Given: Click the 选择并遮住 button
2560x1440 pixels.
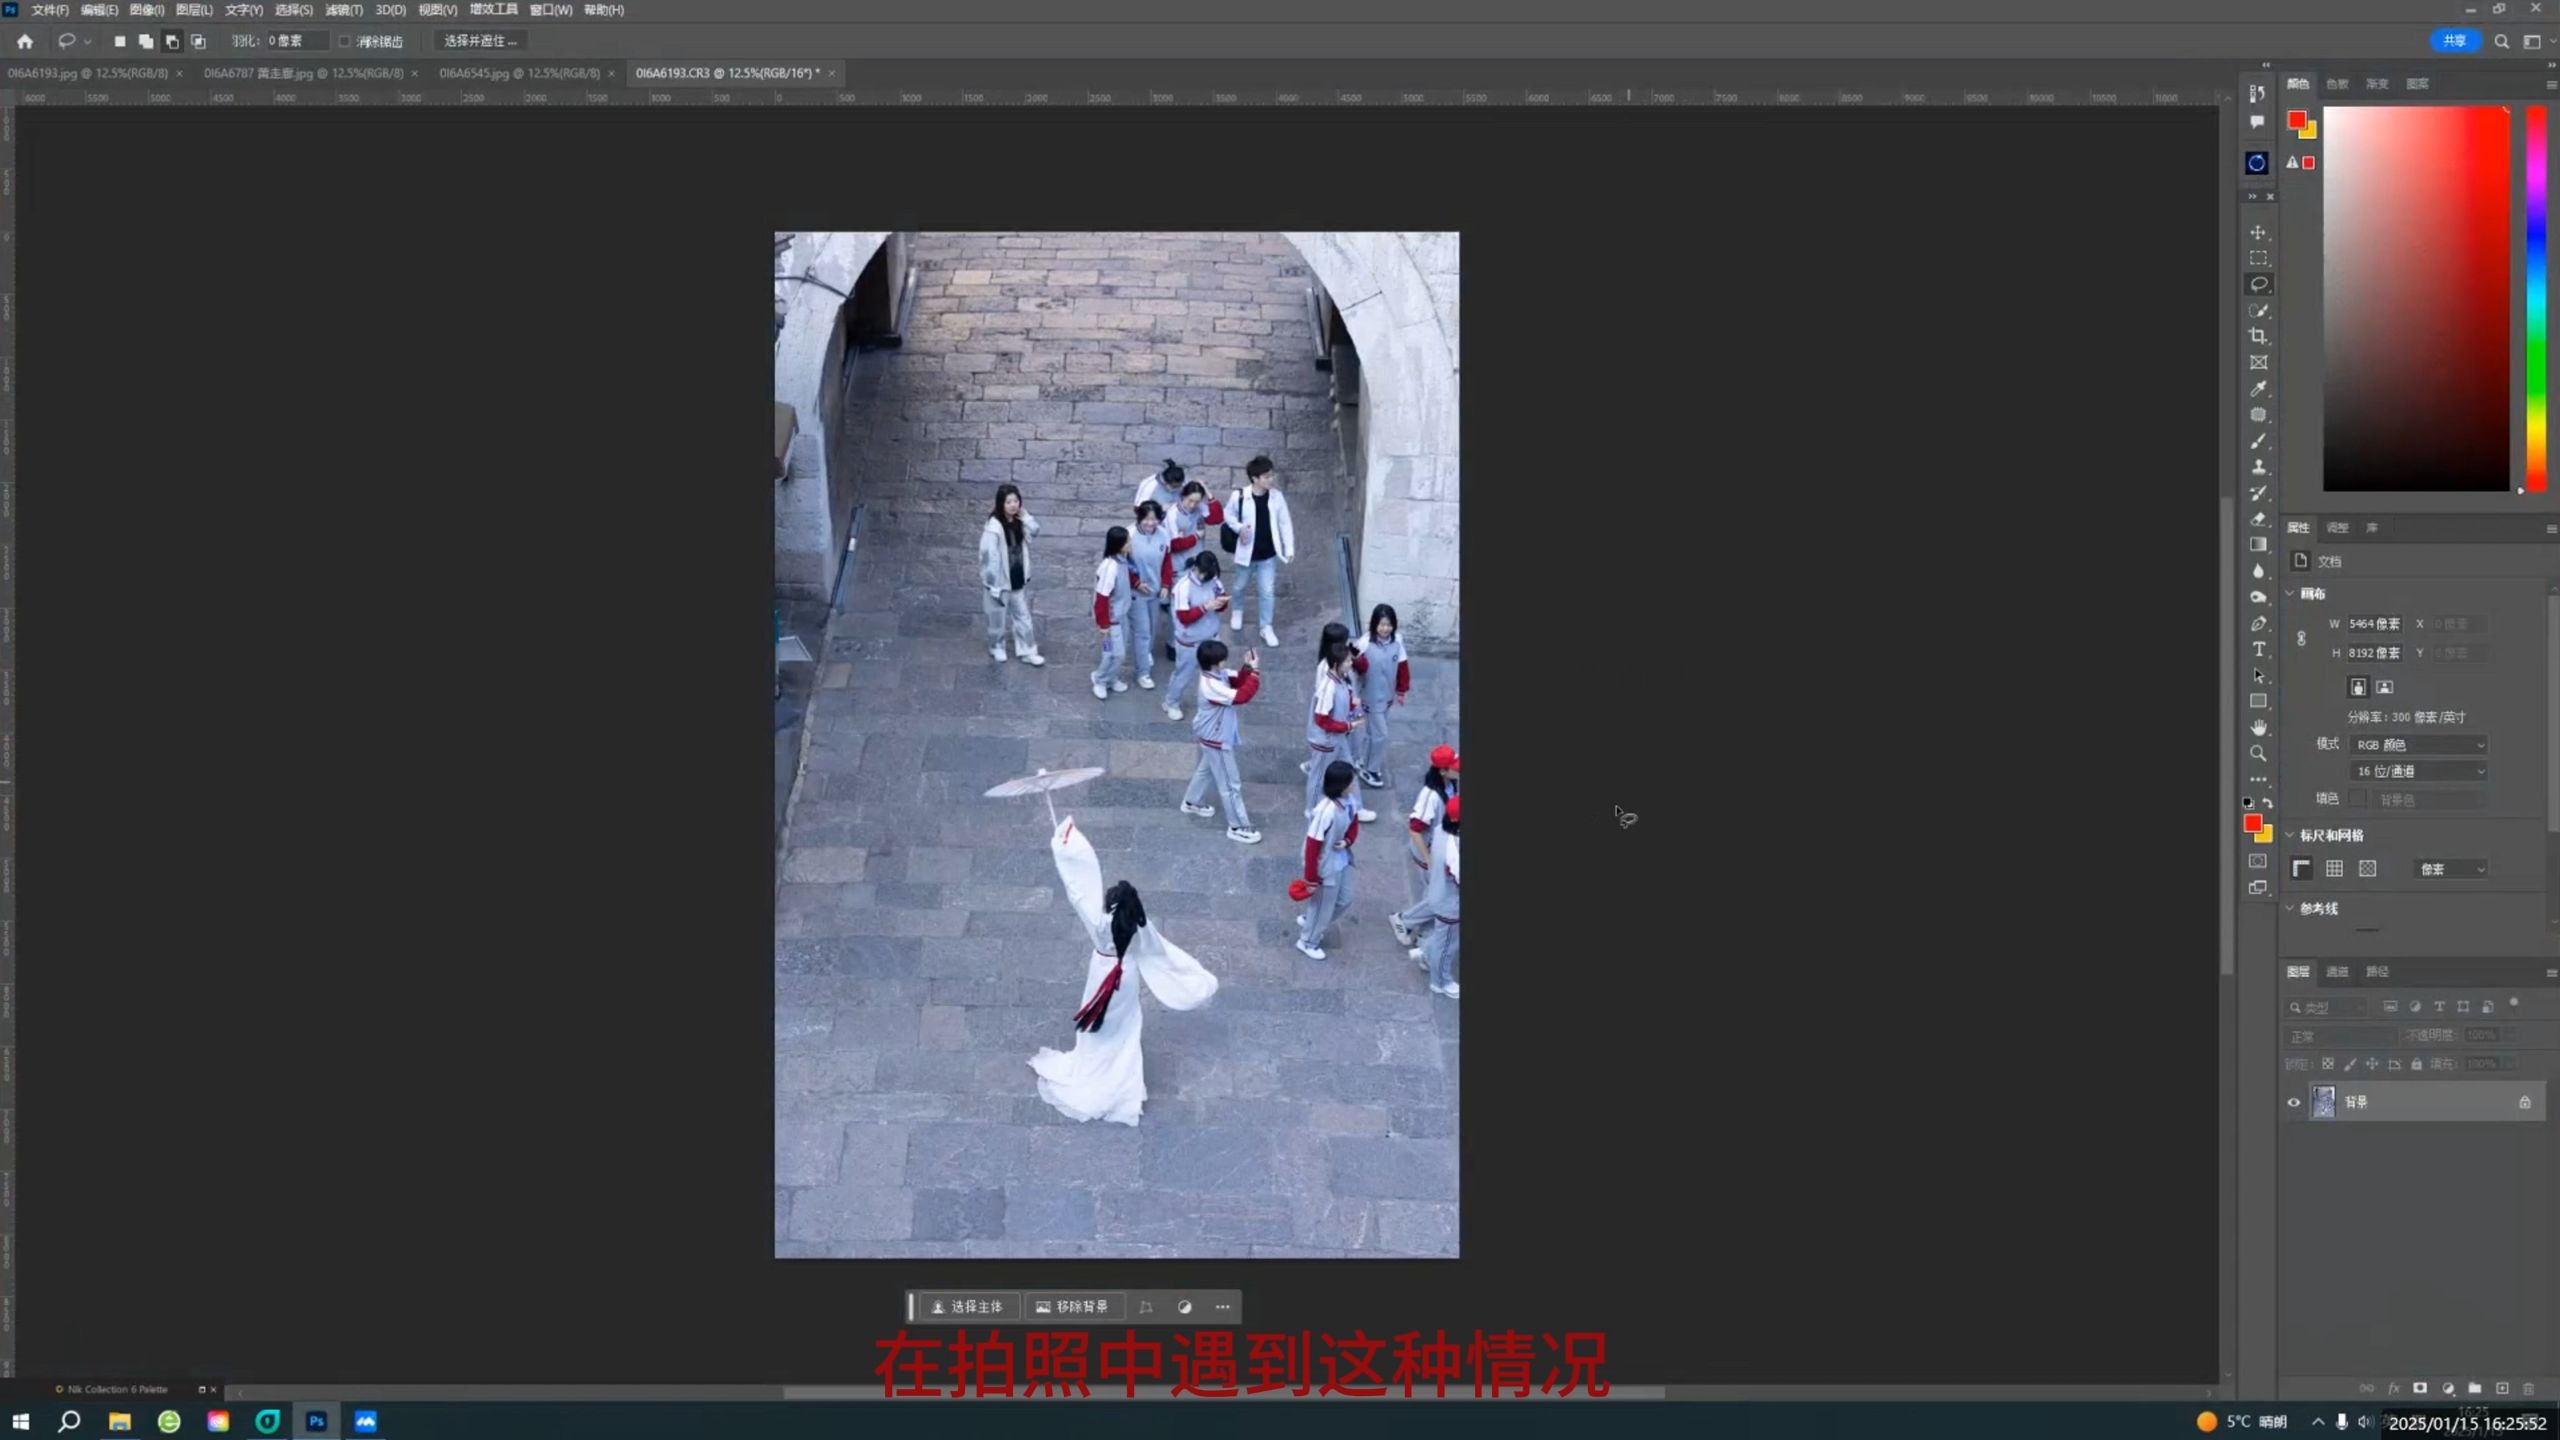Looking at the screenshot, I should click(x=478, y=40).
